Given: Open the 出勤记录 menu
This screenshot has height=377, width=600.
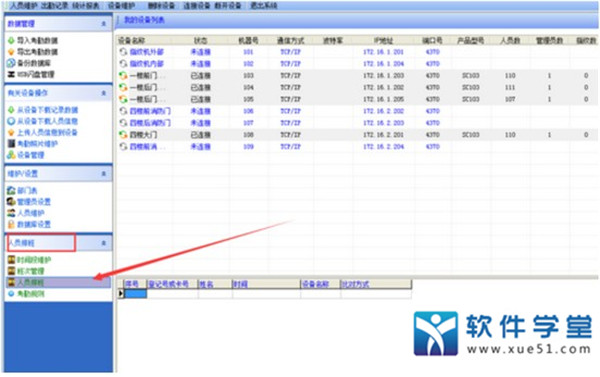Looking at the screenshot, I should click(x=55, y=6).
